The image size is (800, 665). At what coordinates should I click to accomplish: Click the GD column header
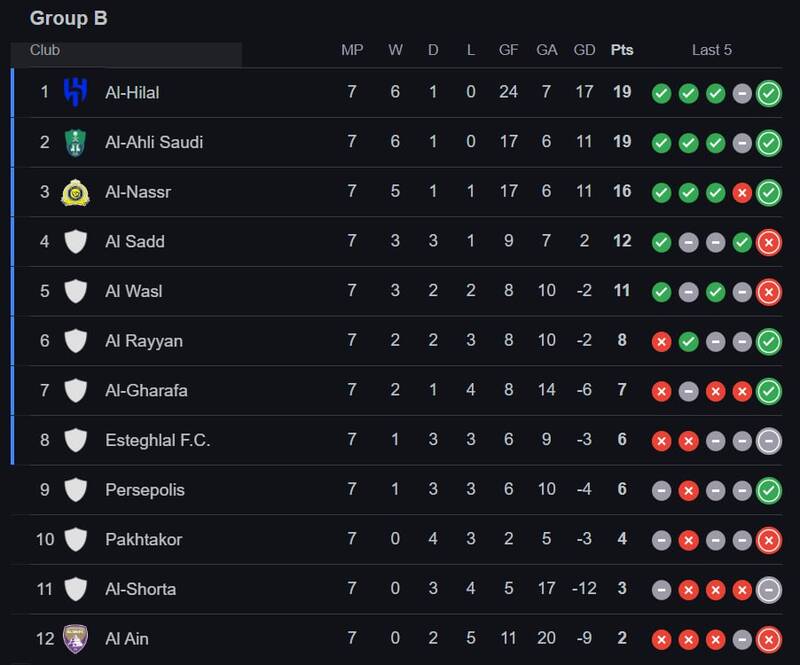584,50
